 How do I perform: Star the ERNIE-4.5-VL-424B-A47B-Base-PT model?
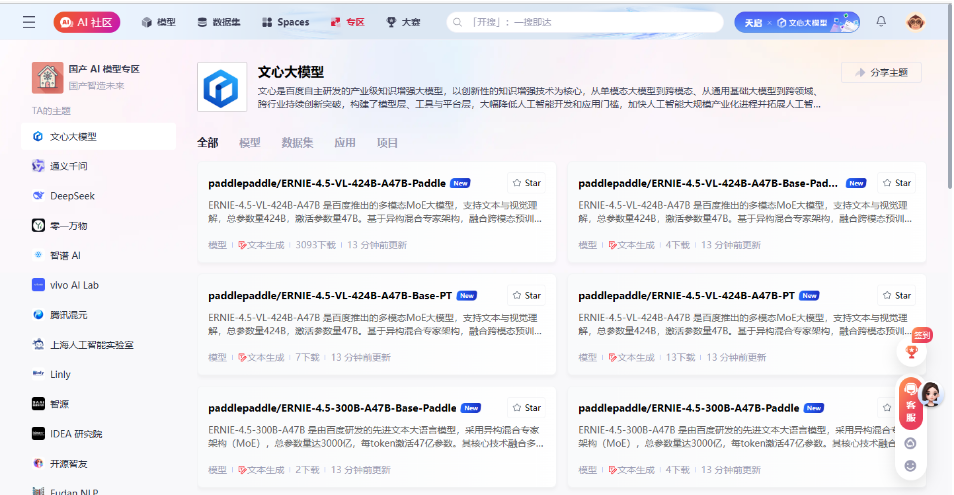(526, 296)
